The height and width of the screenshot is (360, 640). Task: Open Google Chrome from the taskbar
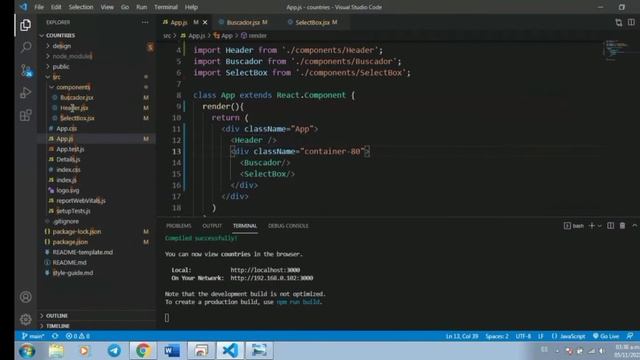point(143,350)
